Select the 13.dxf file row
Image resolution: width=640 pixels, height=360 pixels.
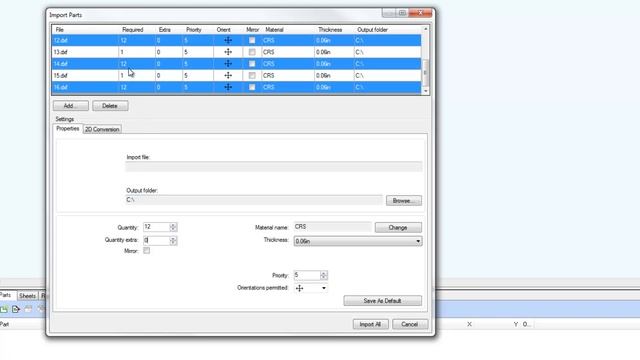237,52
